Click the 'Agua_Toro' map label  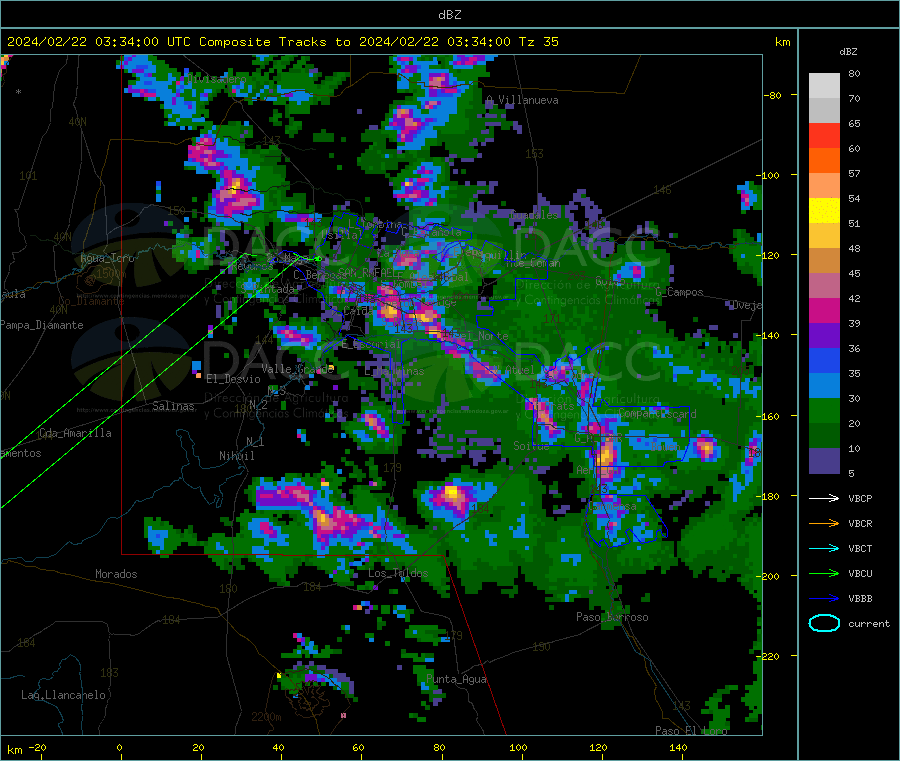pos(107,258)
